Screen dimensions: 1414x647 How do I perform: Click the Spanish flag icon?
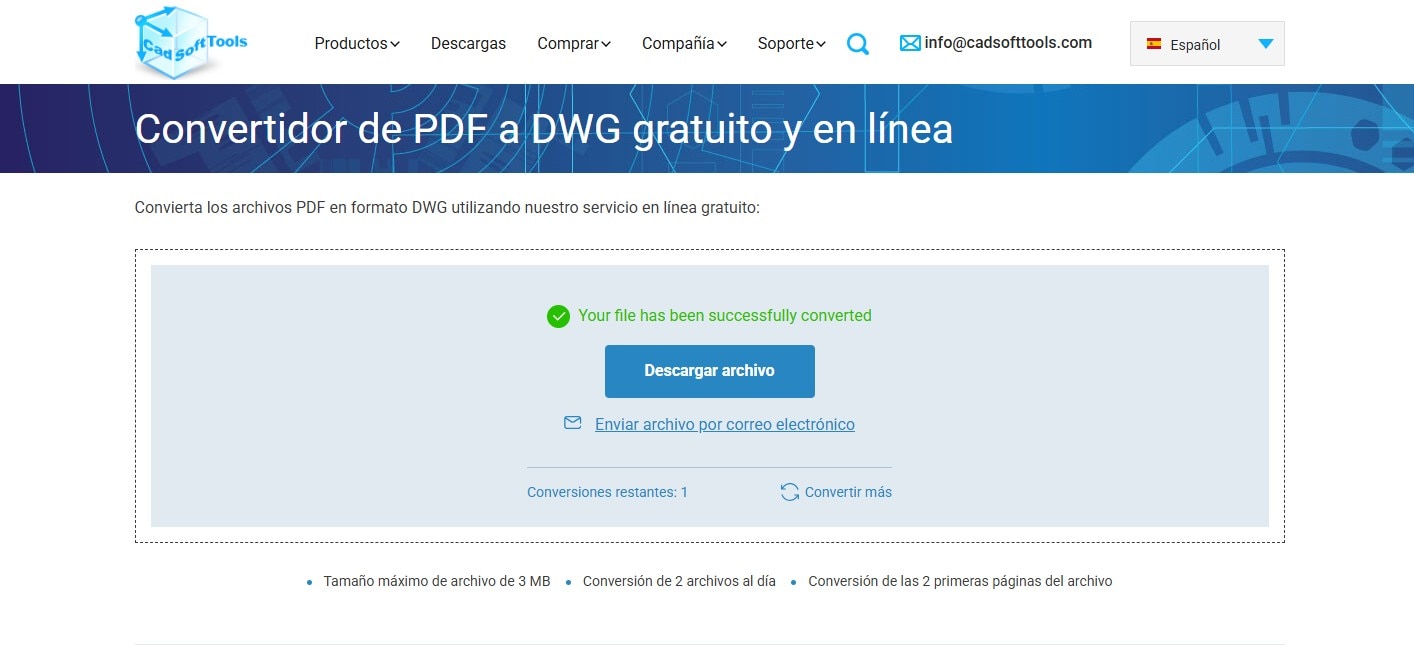(x=1153, y=44)
